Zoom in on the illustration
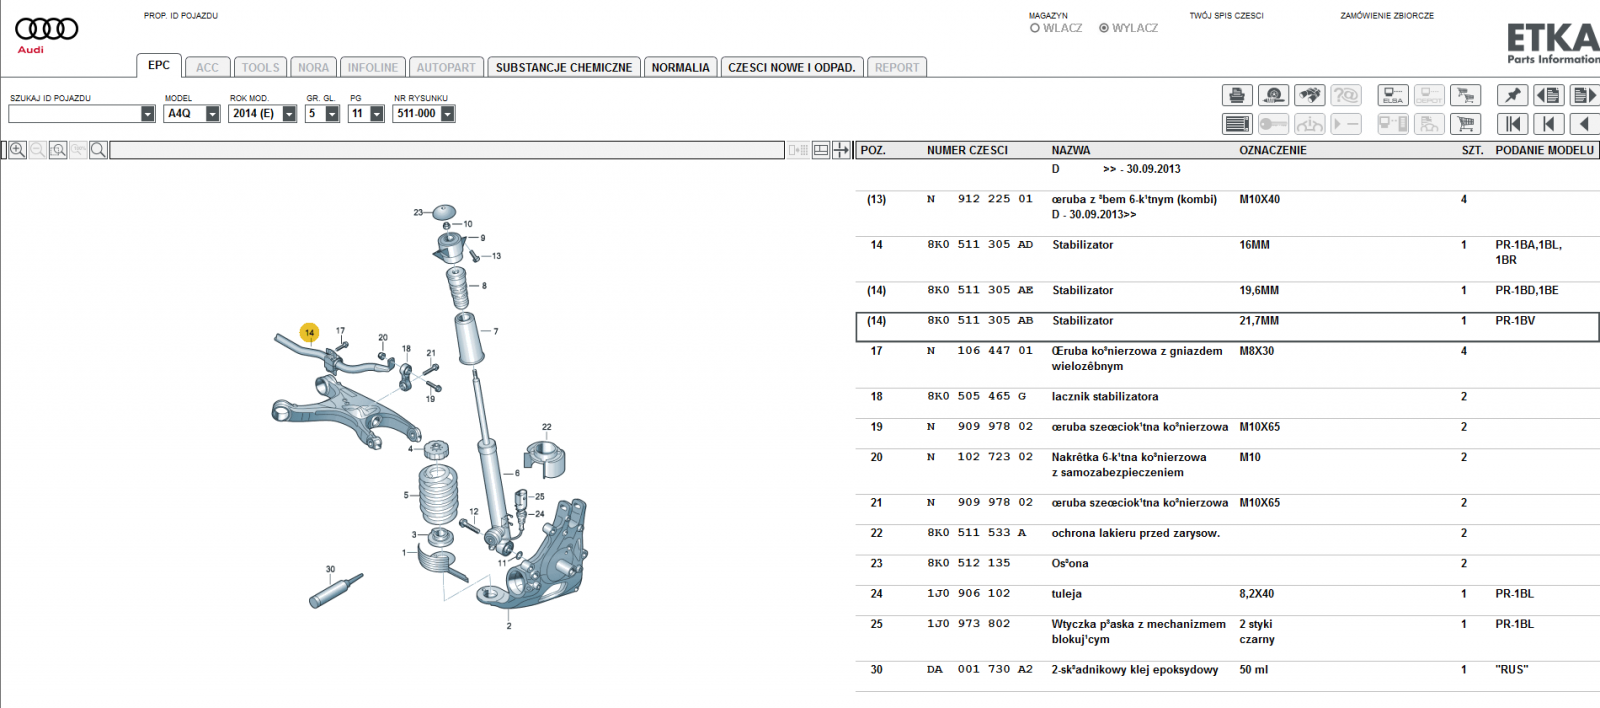 tap(18, 150)
